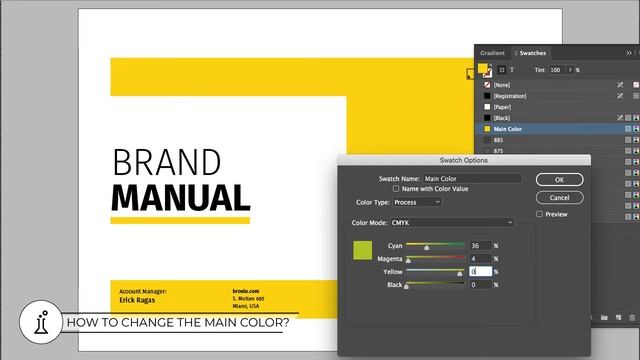Toggle the Preview checkbox

coord(539,214)
